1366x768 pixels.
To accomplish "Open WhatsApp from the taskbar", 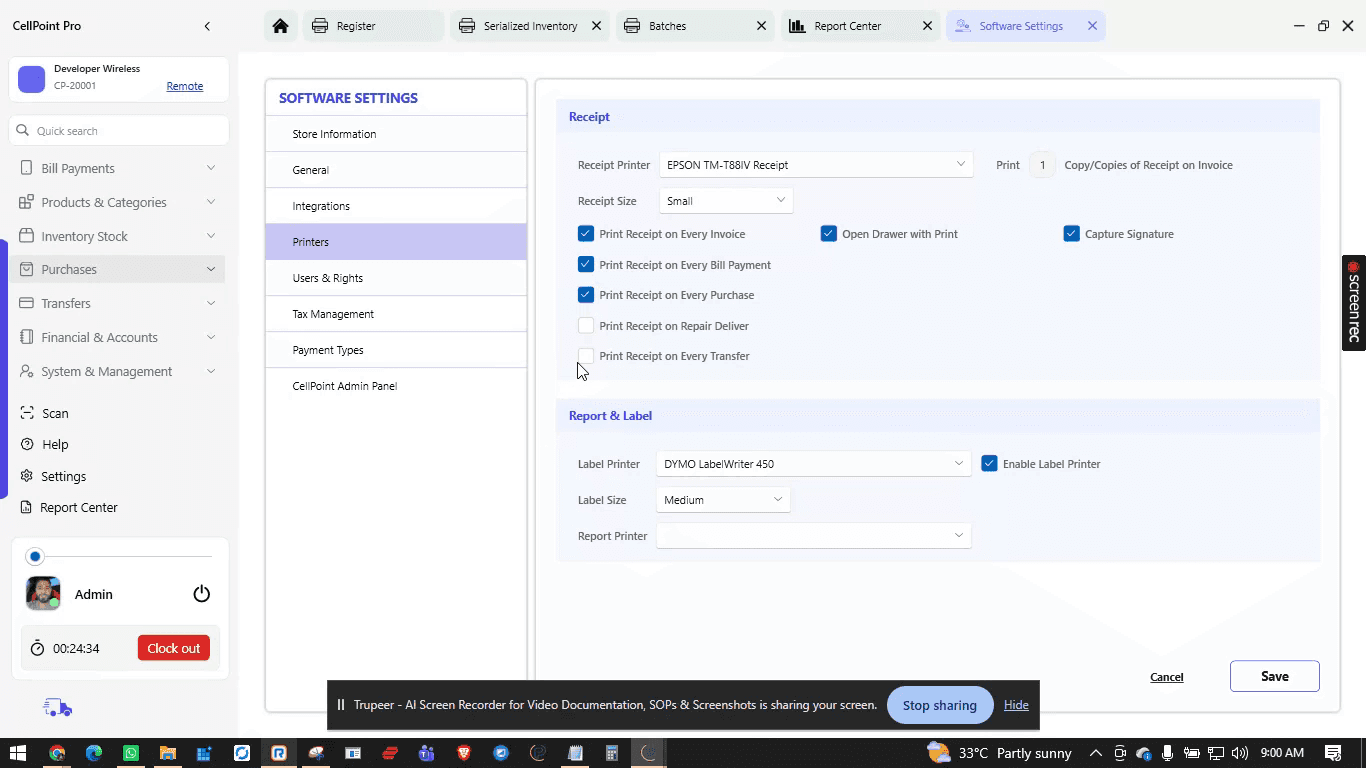I will pos(131,753).
